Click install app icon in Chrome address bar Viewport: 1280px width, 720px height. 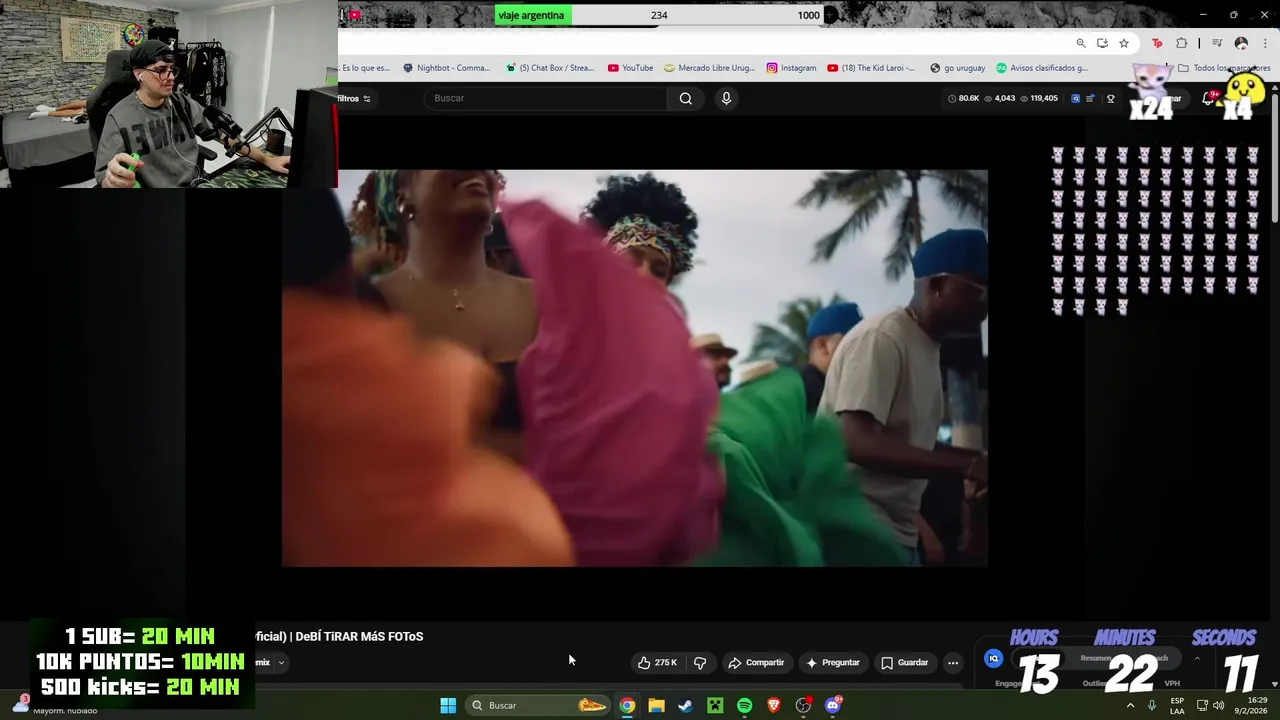click(x=1102, y=43)
